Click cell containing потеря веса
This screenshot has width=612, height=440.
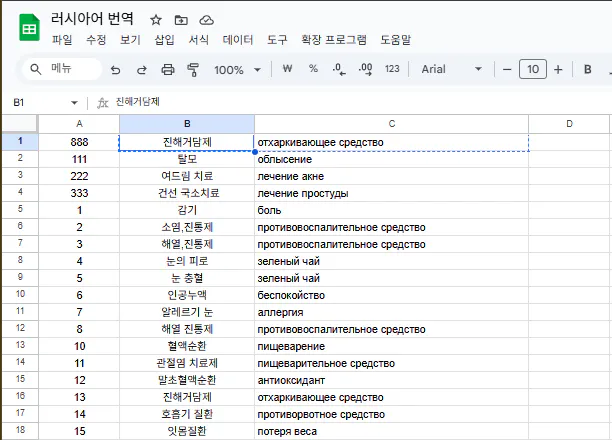391,431
